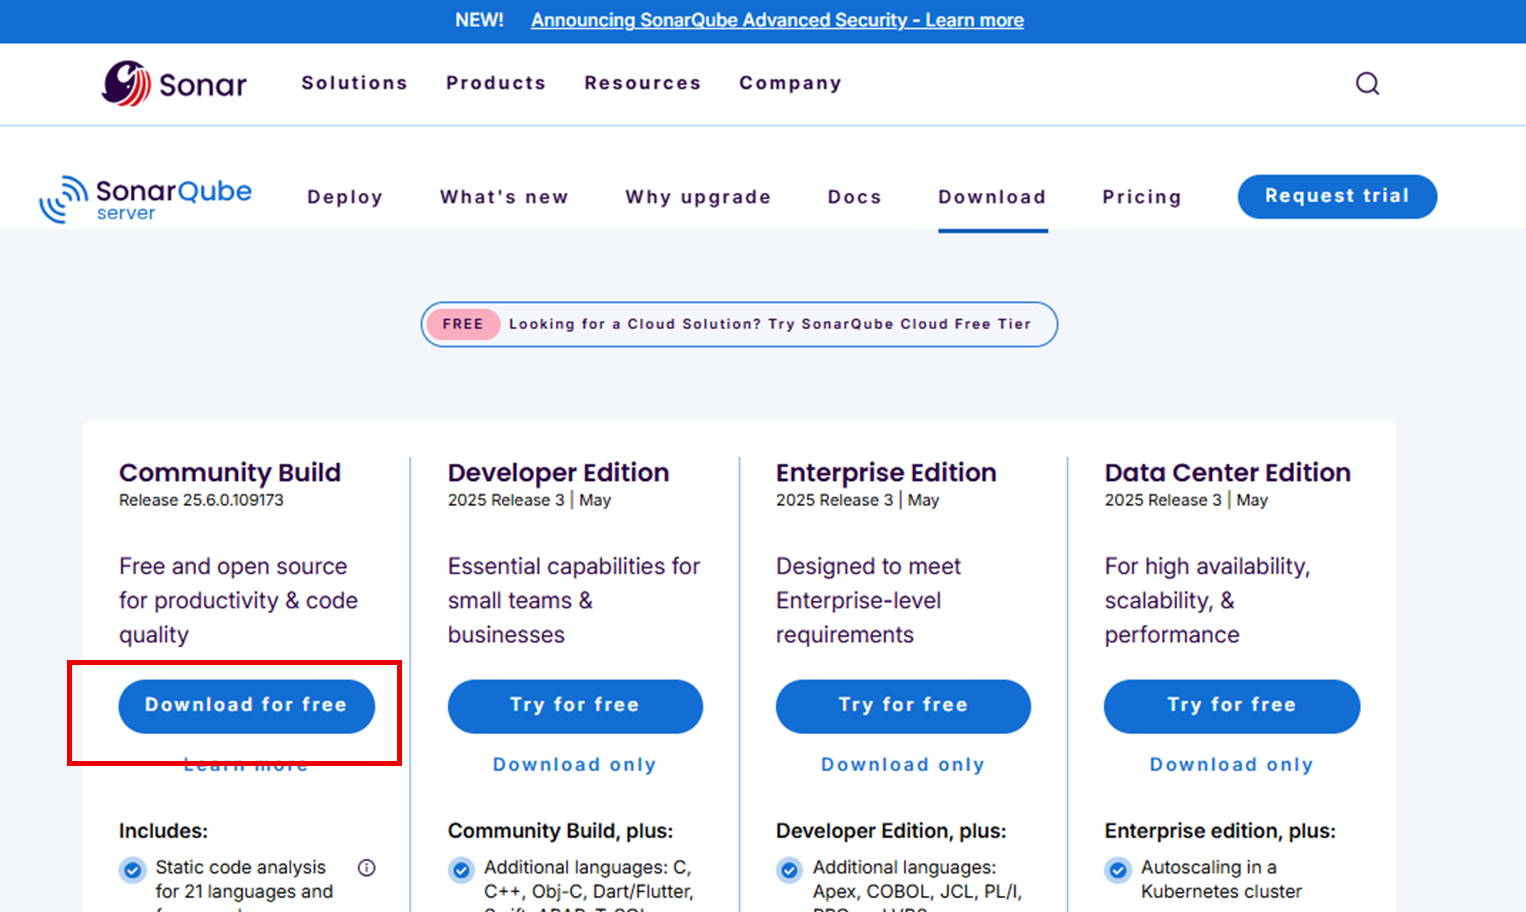Open the Company menu
Viewport: 1526px width, 912px height.
[x=790, y=83]
